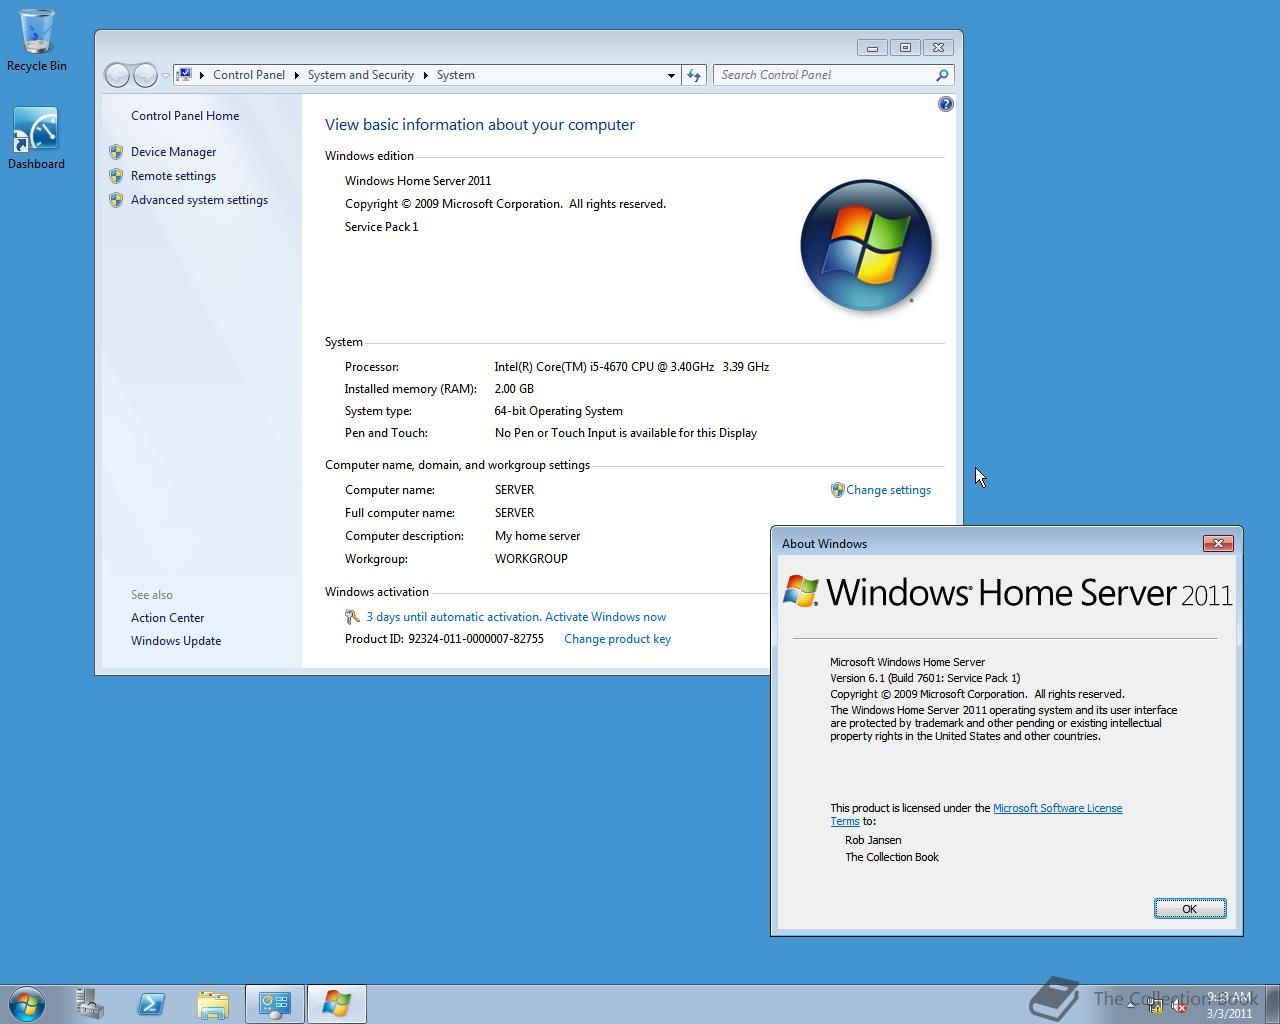
Task: Click 'Windows Home Server 2011' edition text
Action: [418, 181]
